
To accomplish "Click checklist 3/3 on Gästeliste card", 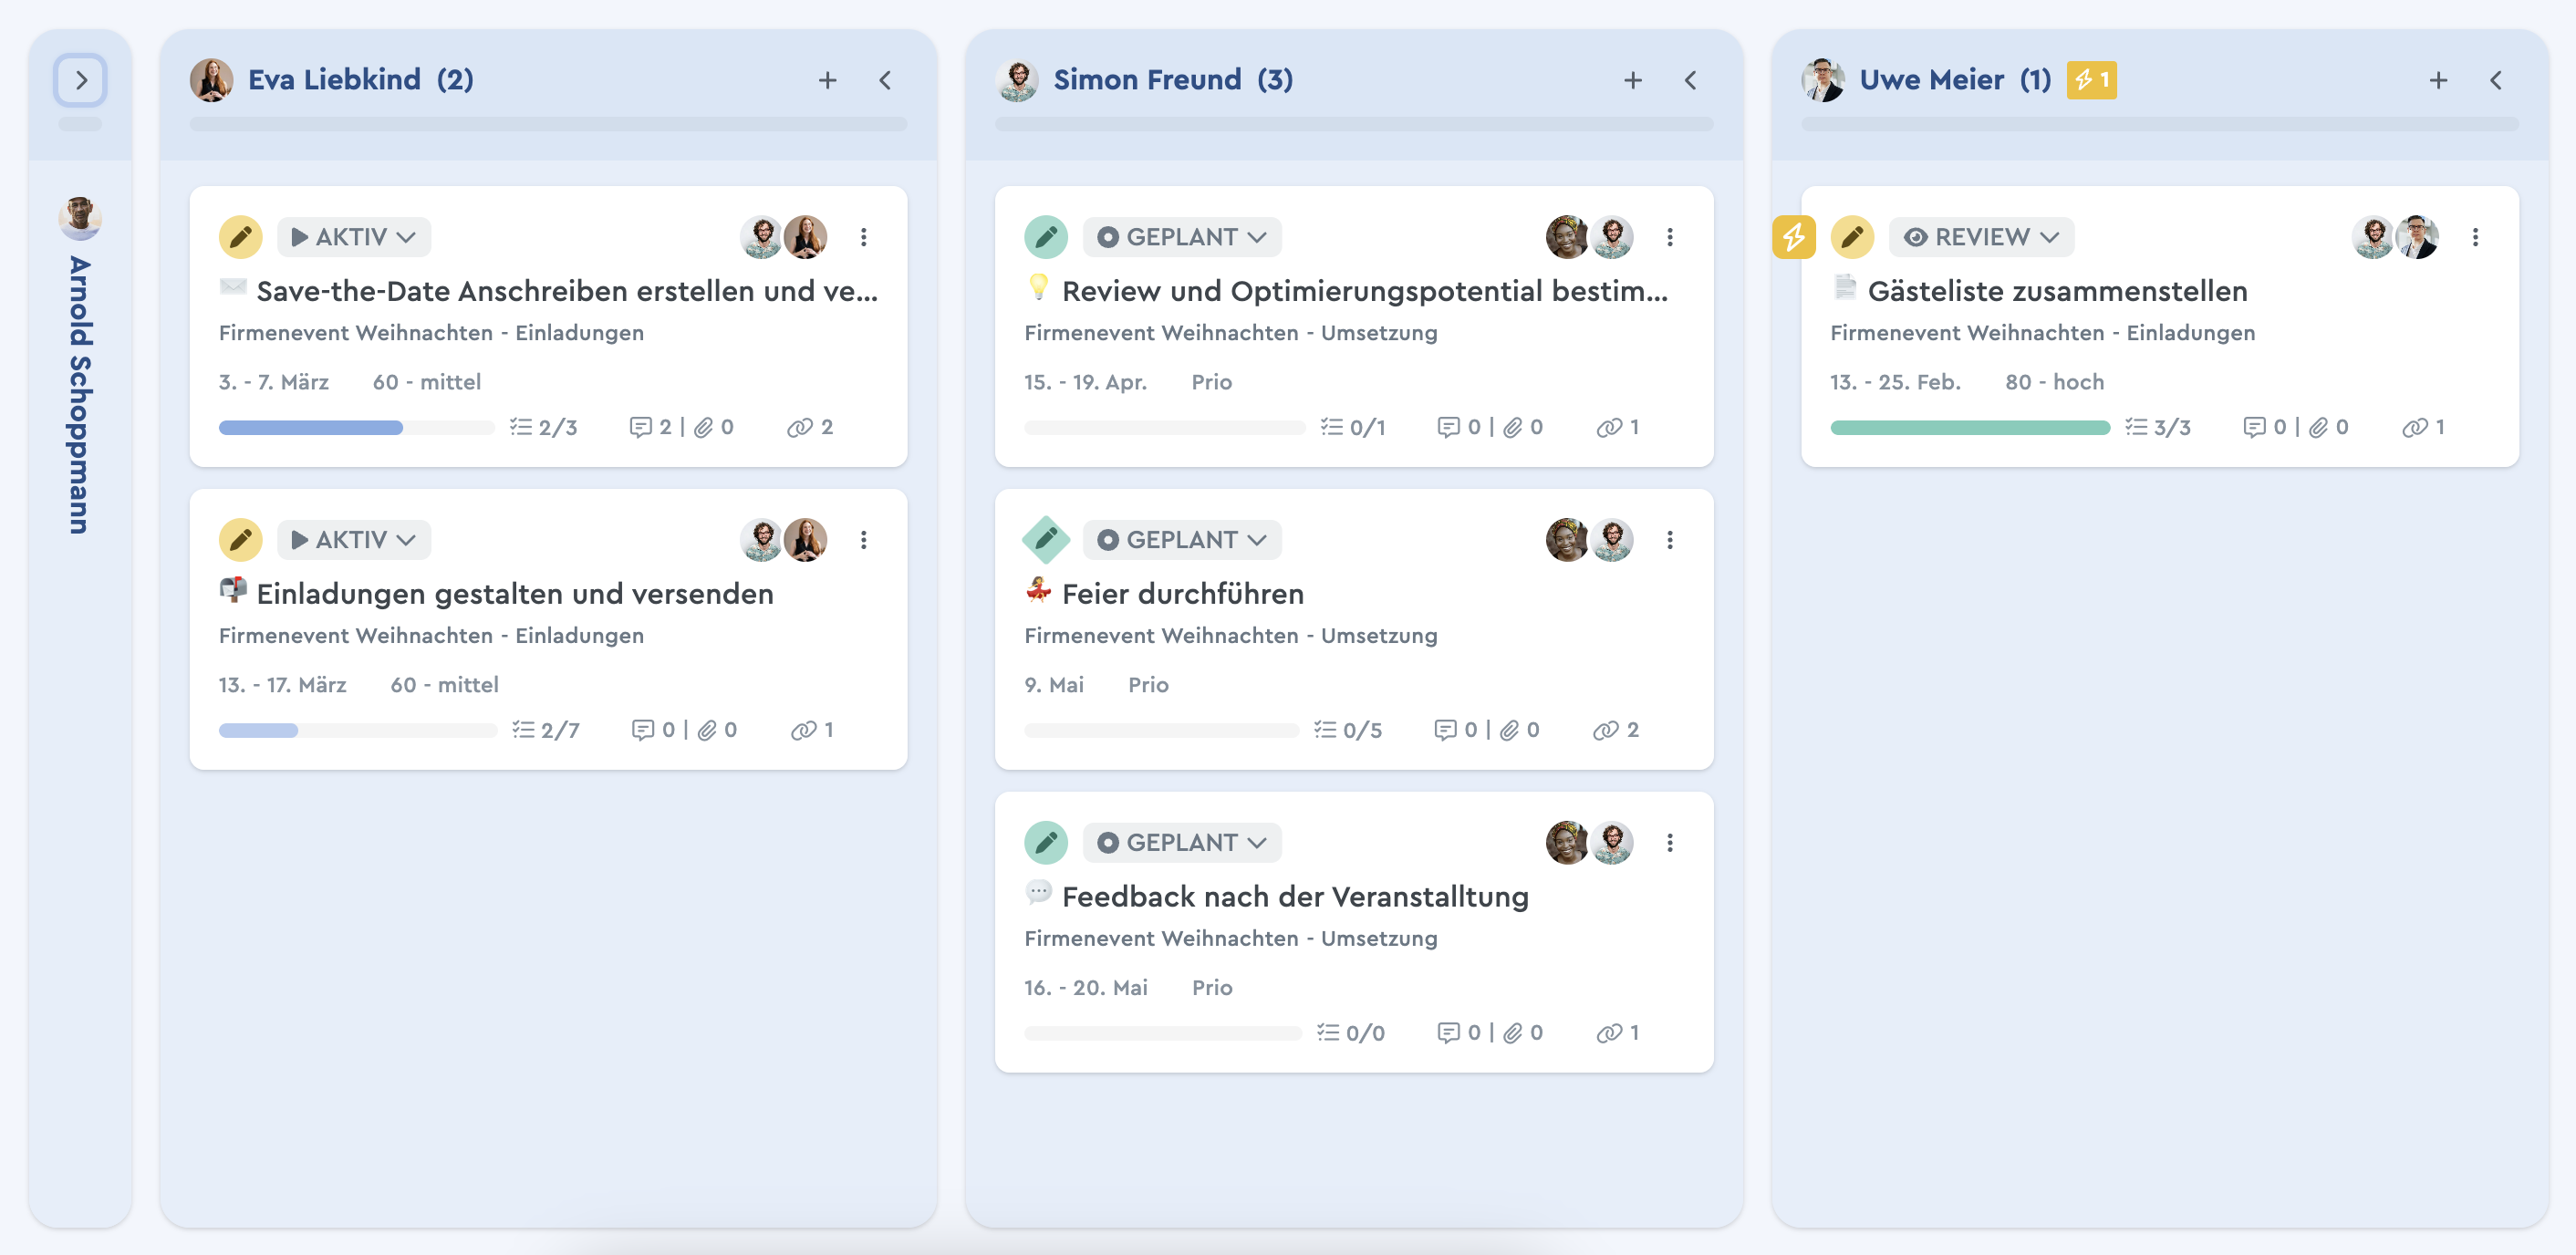I will [2158, 428].
